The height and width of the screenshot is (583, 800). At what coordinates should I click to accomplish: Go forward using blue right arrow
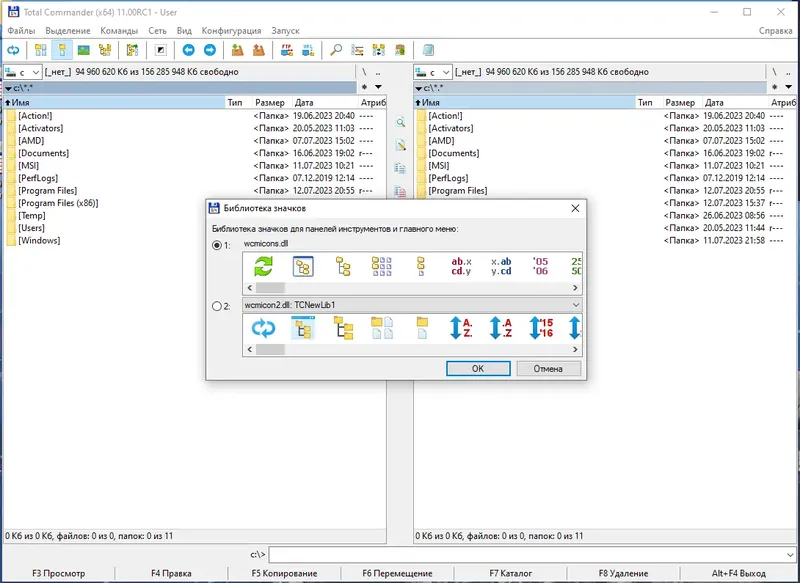click(210, 50)
